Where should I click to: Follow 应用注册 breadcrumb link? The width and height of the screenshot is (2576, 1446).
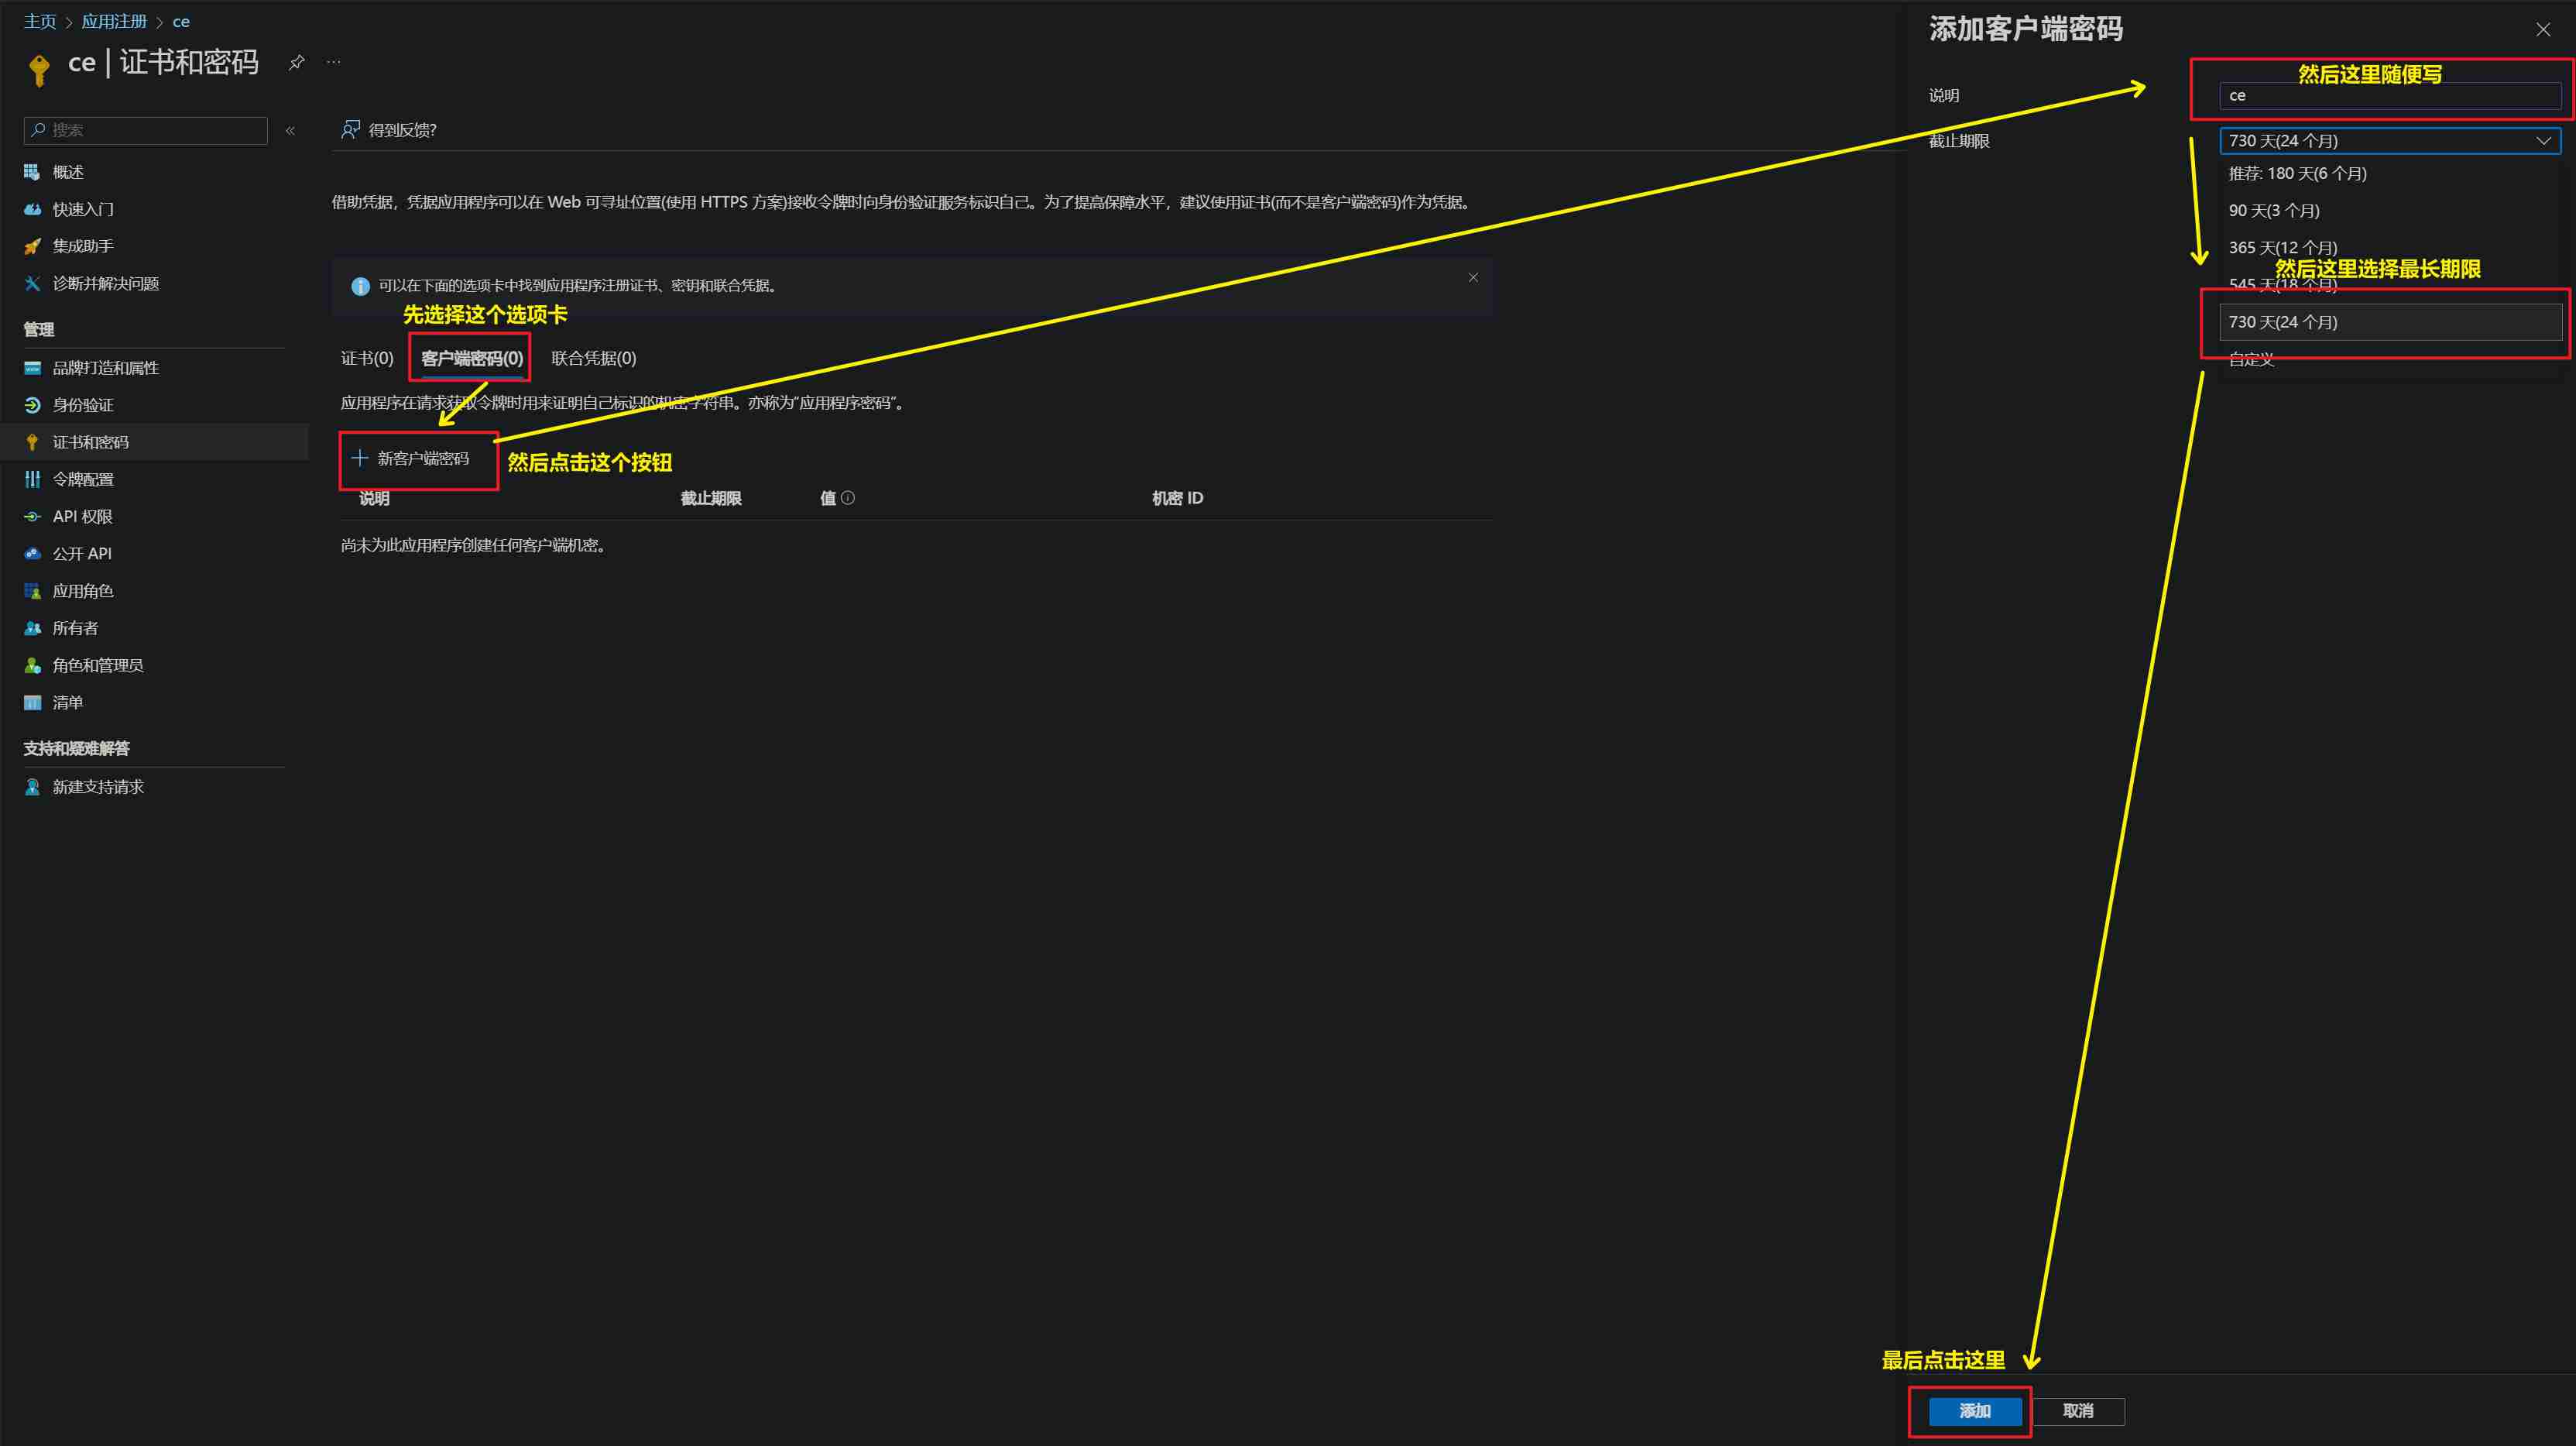(114, 21)
